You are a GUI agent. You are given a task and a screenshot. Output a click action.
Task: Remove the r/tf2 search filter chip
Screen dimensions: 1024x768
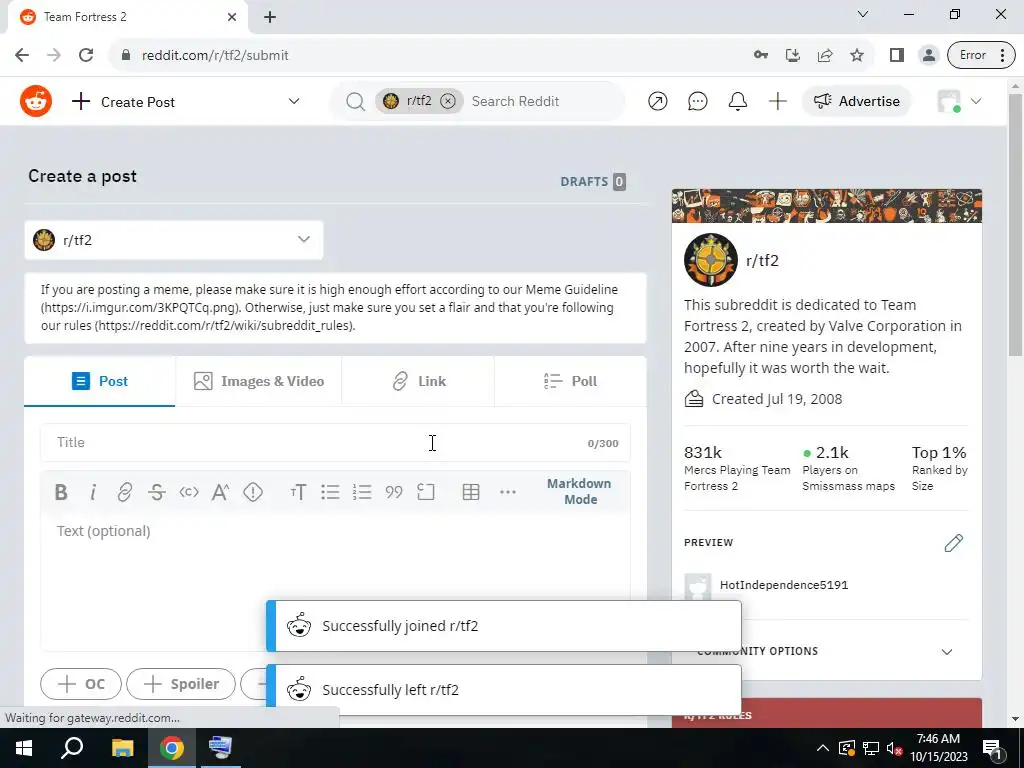pos(447,101)
